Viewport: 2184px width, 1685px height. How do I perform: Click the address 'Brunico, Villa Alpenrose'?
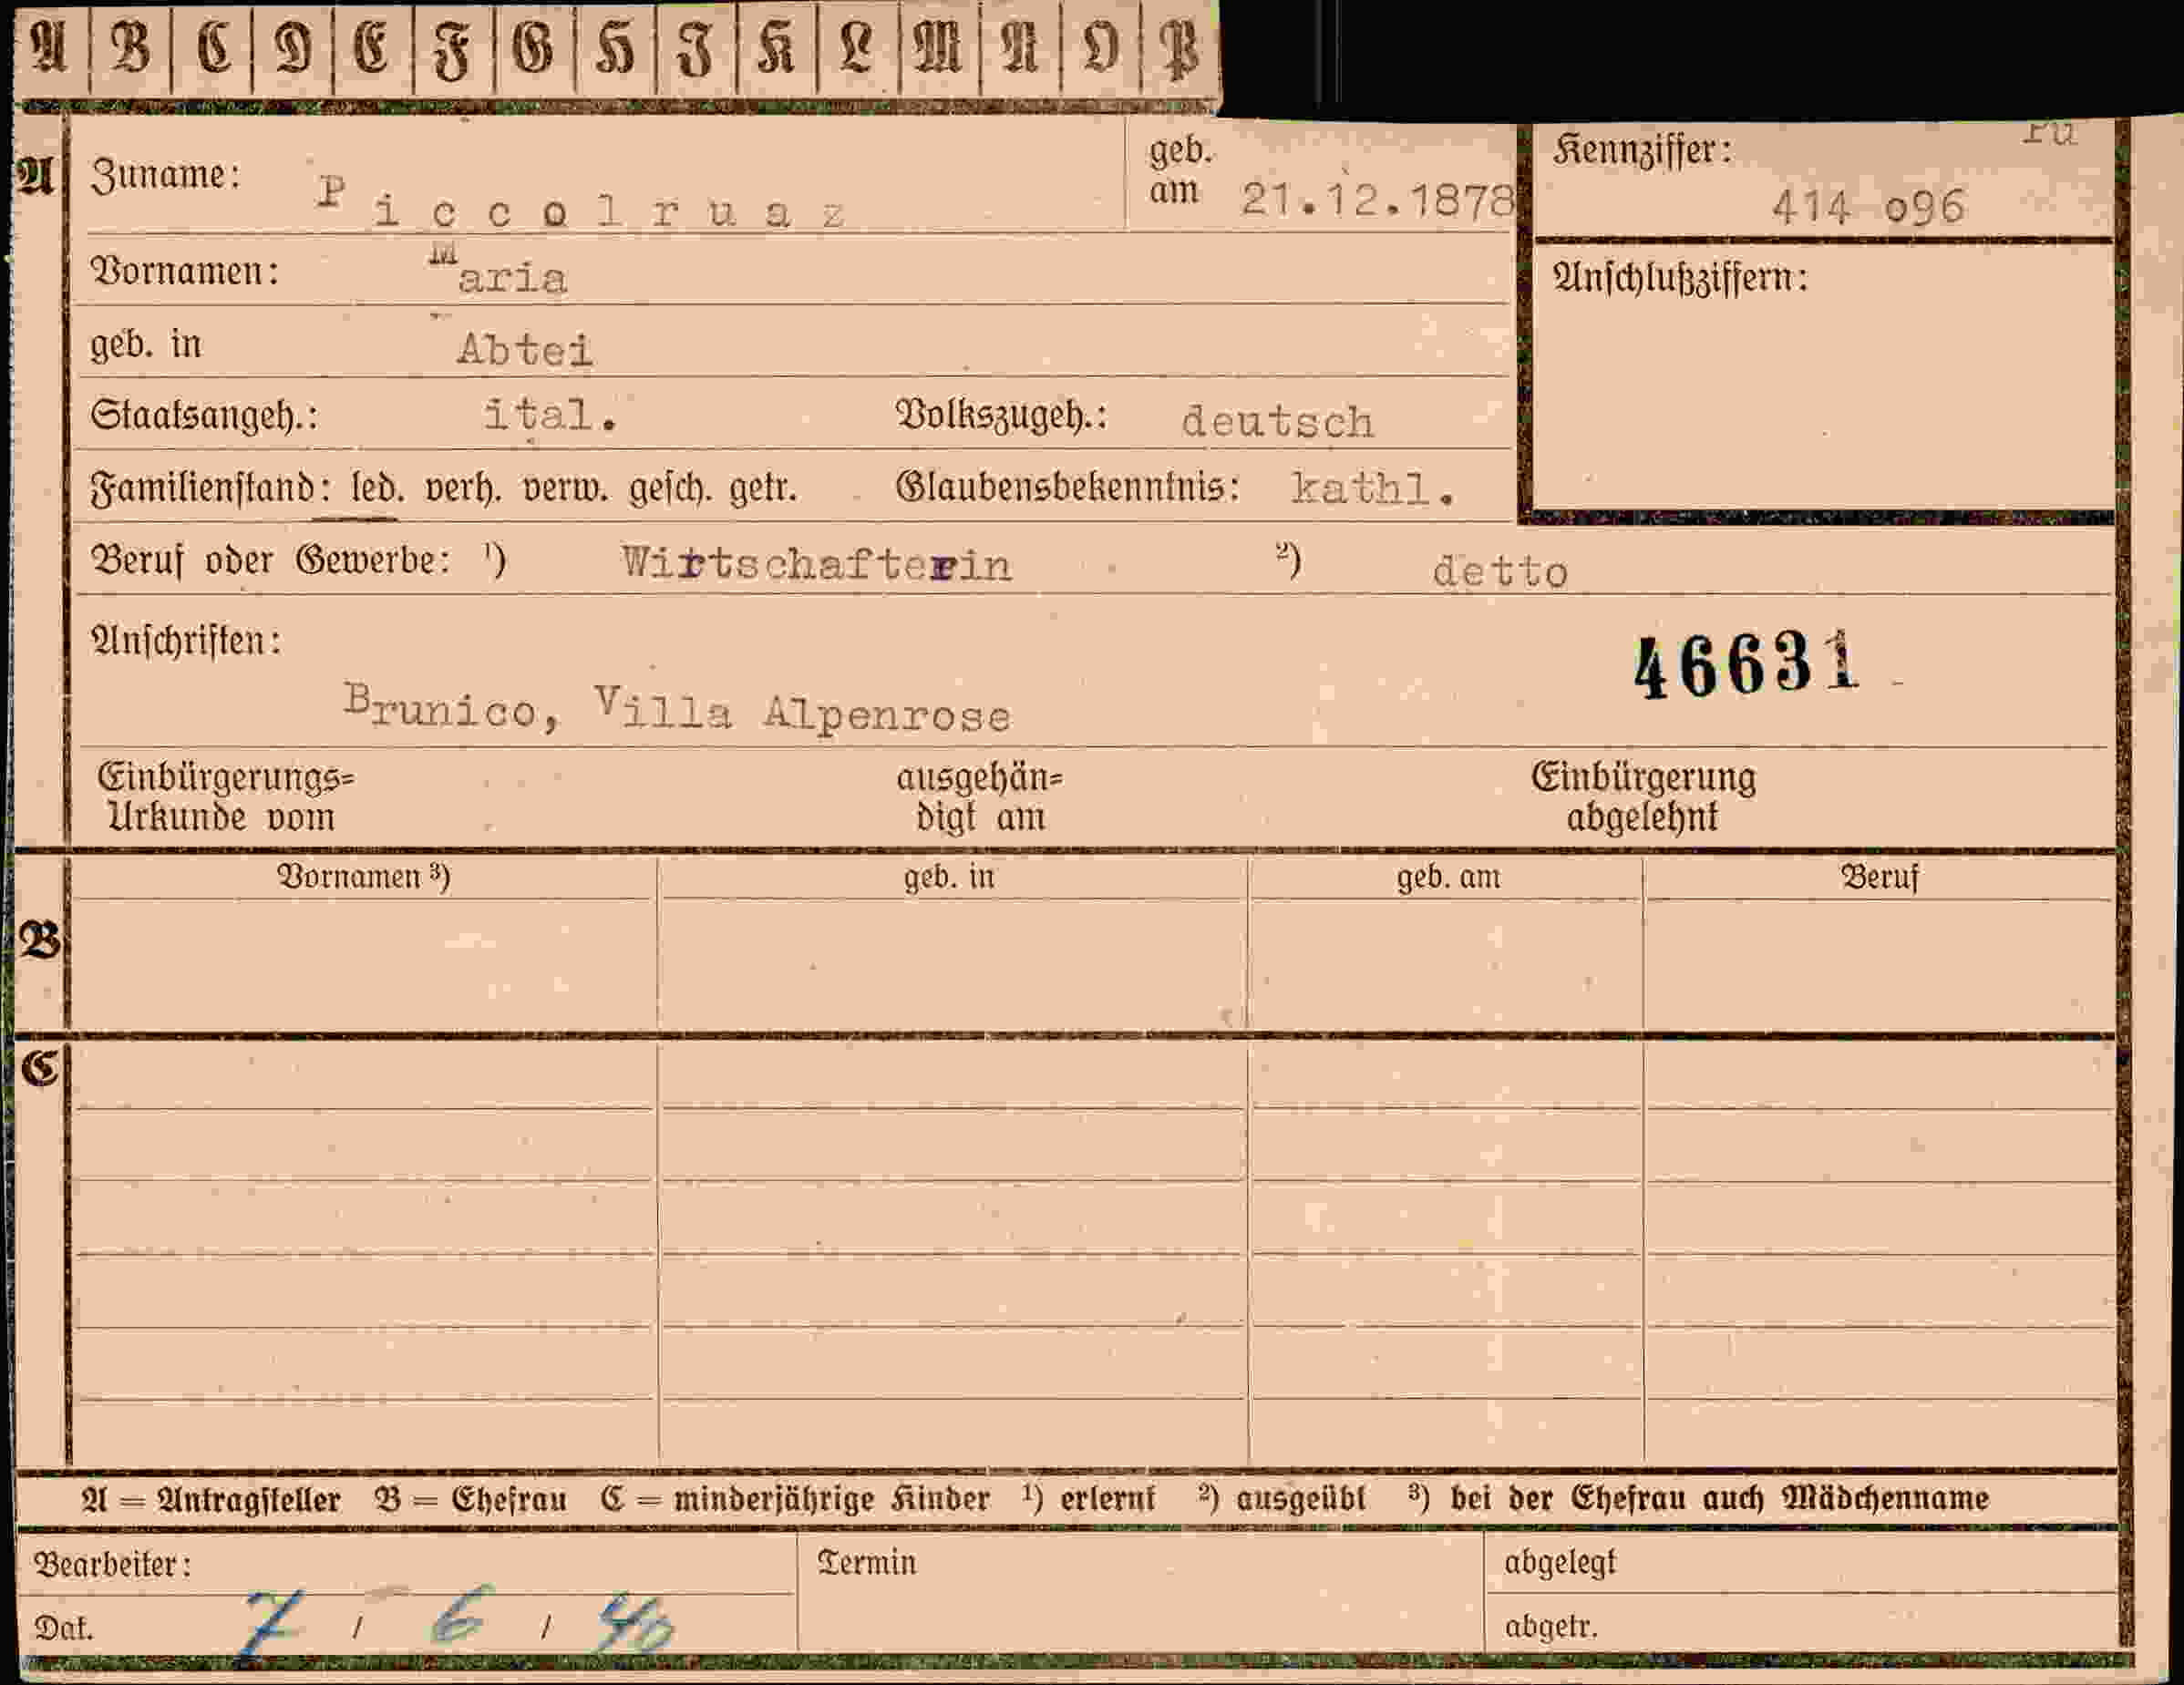(677, 709)
